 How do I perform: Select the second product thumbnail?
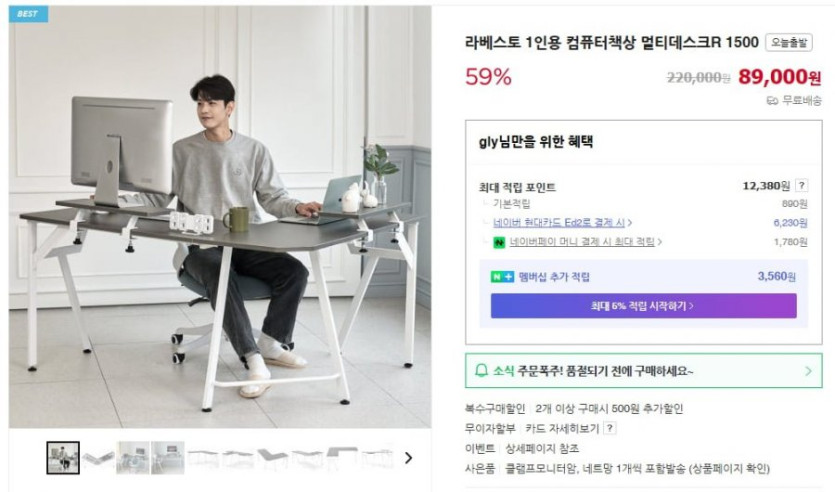tap(98, 458)
